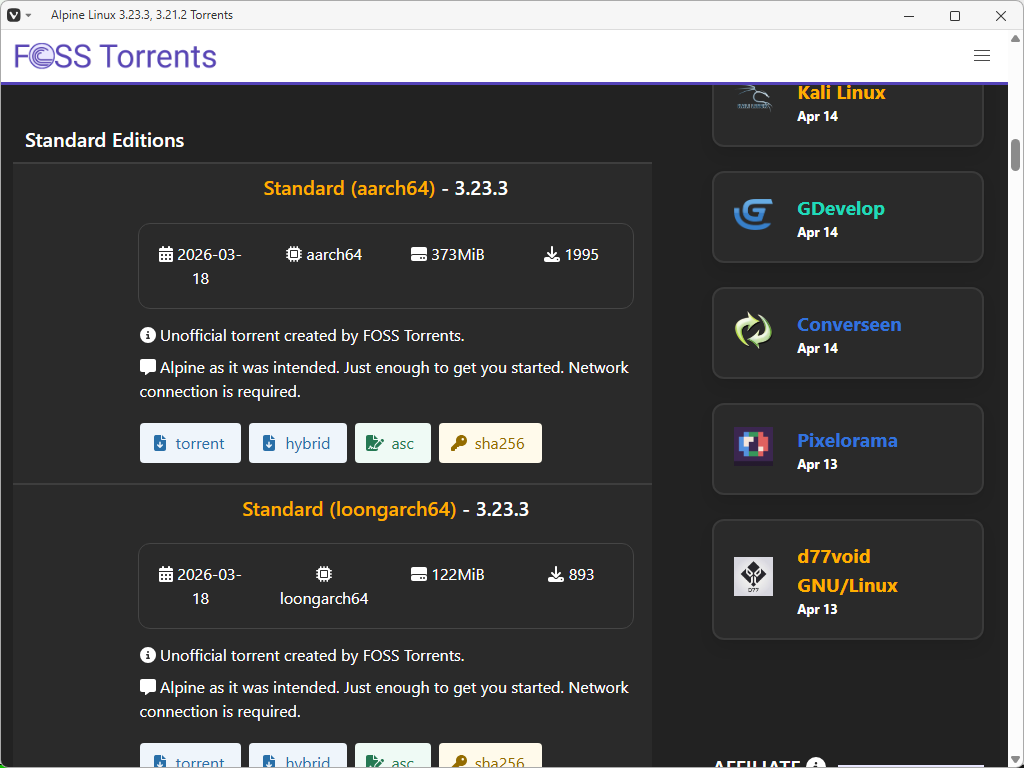The image size is (1024, 768).
Task: Click the info icon beside AFFILIATE heading
Action: click(816, 763)
